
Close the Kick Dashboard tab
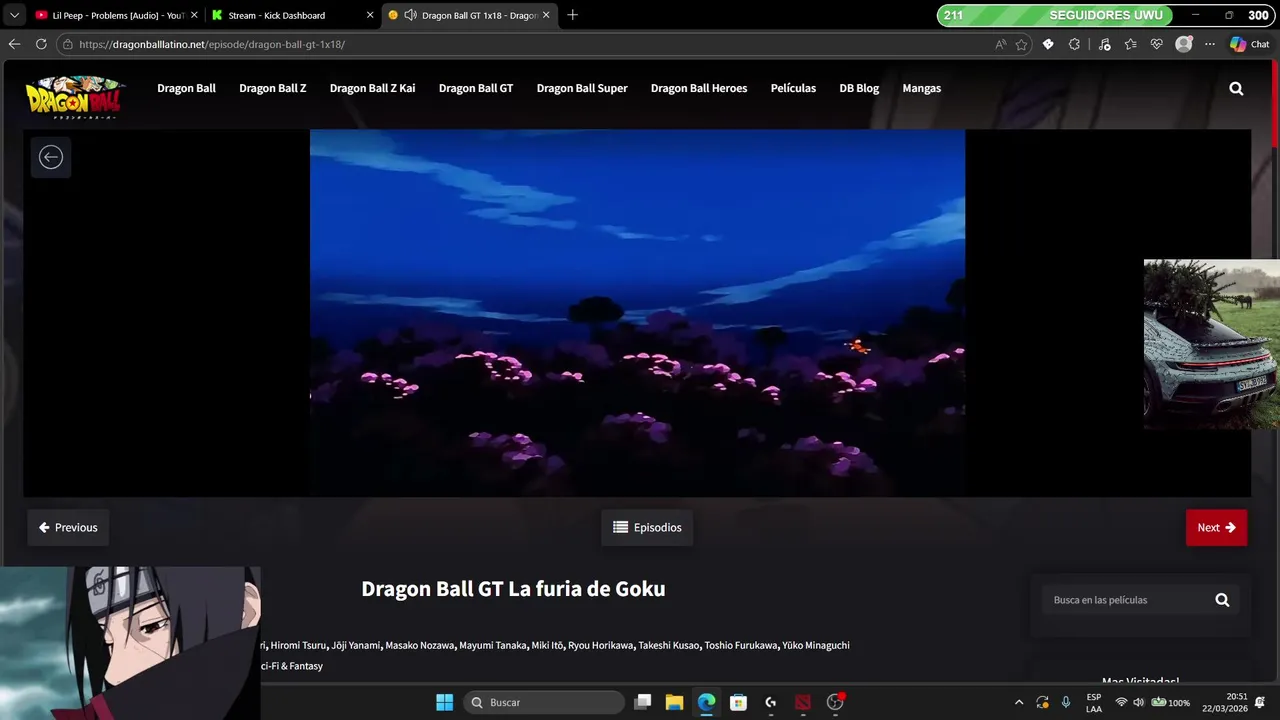tap(370, 15)
